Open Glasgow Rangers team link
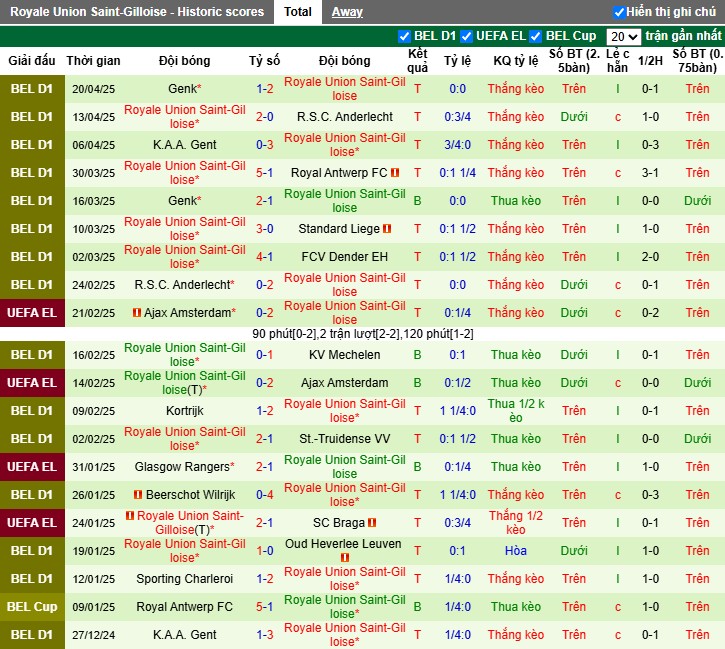Screen dimensions: 725x649 coord(182,467)
